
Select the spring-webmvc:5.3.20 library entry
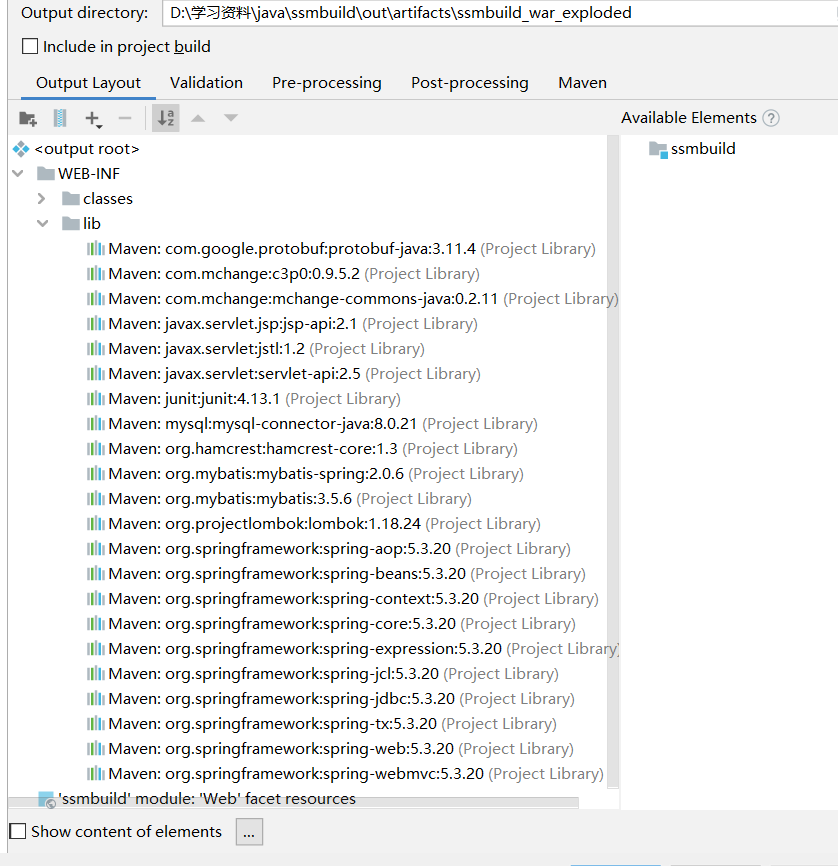pos(345,773)
